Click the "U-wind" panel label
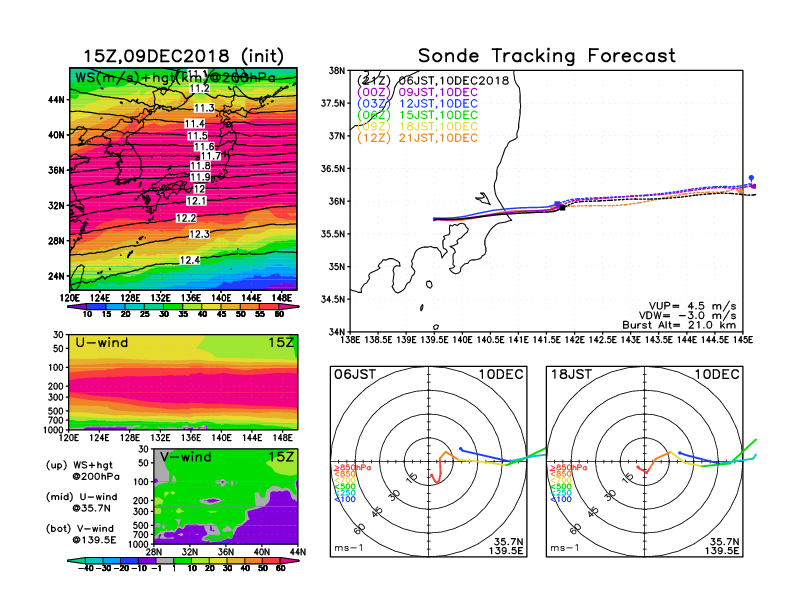 [x=102, y=343]
